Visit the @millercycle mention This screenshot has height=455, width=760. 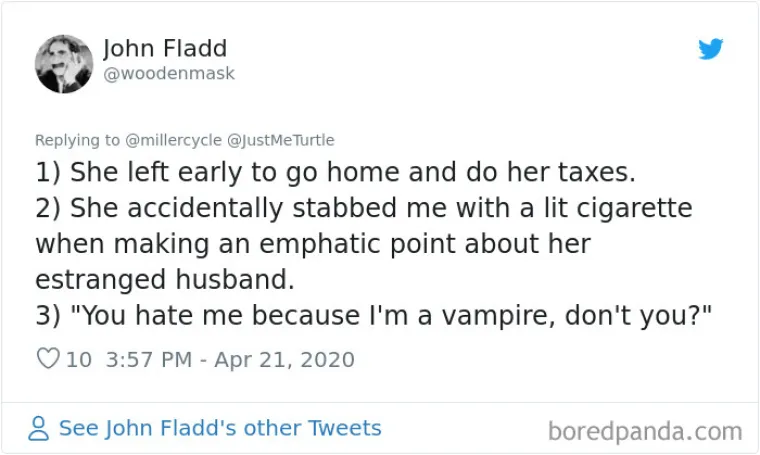coord(166,141)
